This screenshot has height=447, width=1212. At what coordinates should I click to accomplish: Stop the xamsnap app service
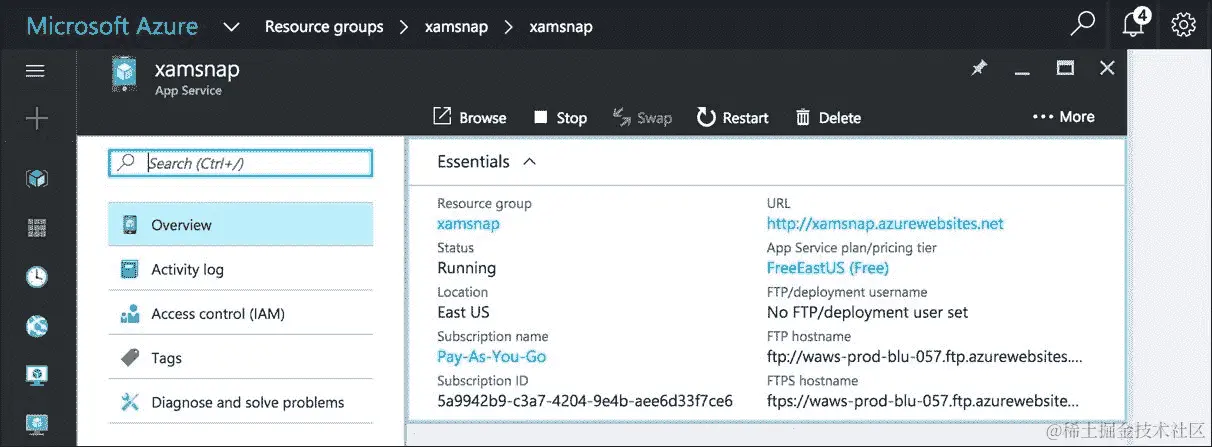[560, 117]
